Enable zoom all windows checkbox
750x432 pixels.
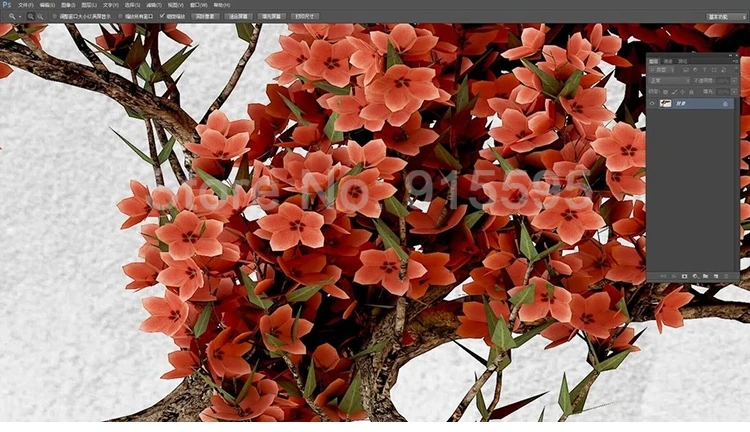(x=121, y=16)
